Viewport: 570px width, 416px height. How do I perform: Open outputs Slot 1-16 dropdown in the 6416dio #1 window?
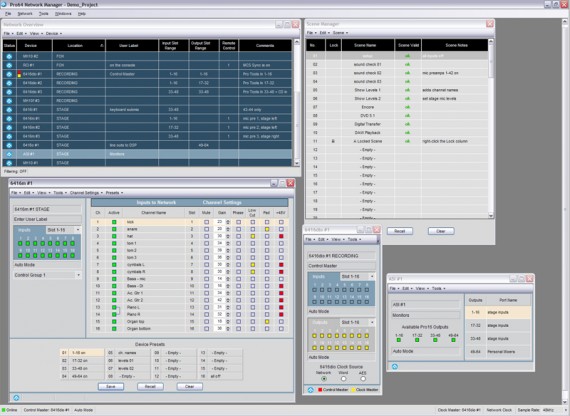point(357,323)
